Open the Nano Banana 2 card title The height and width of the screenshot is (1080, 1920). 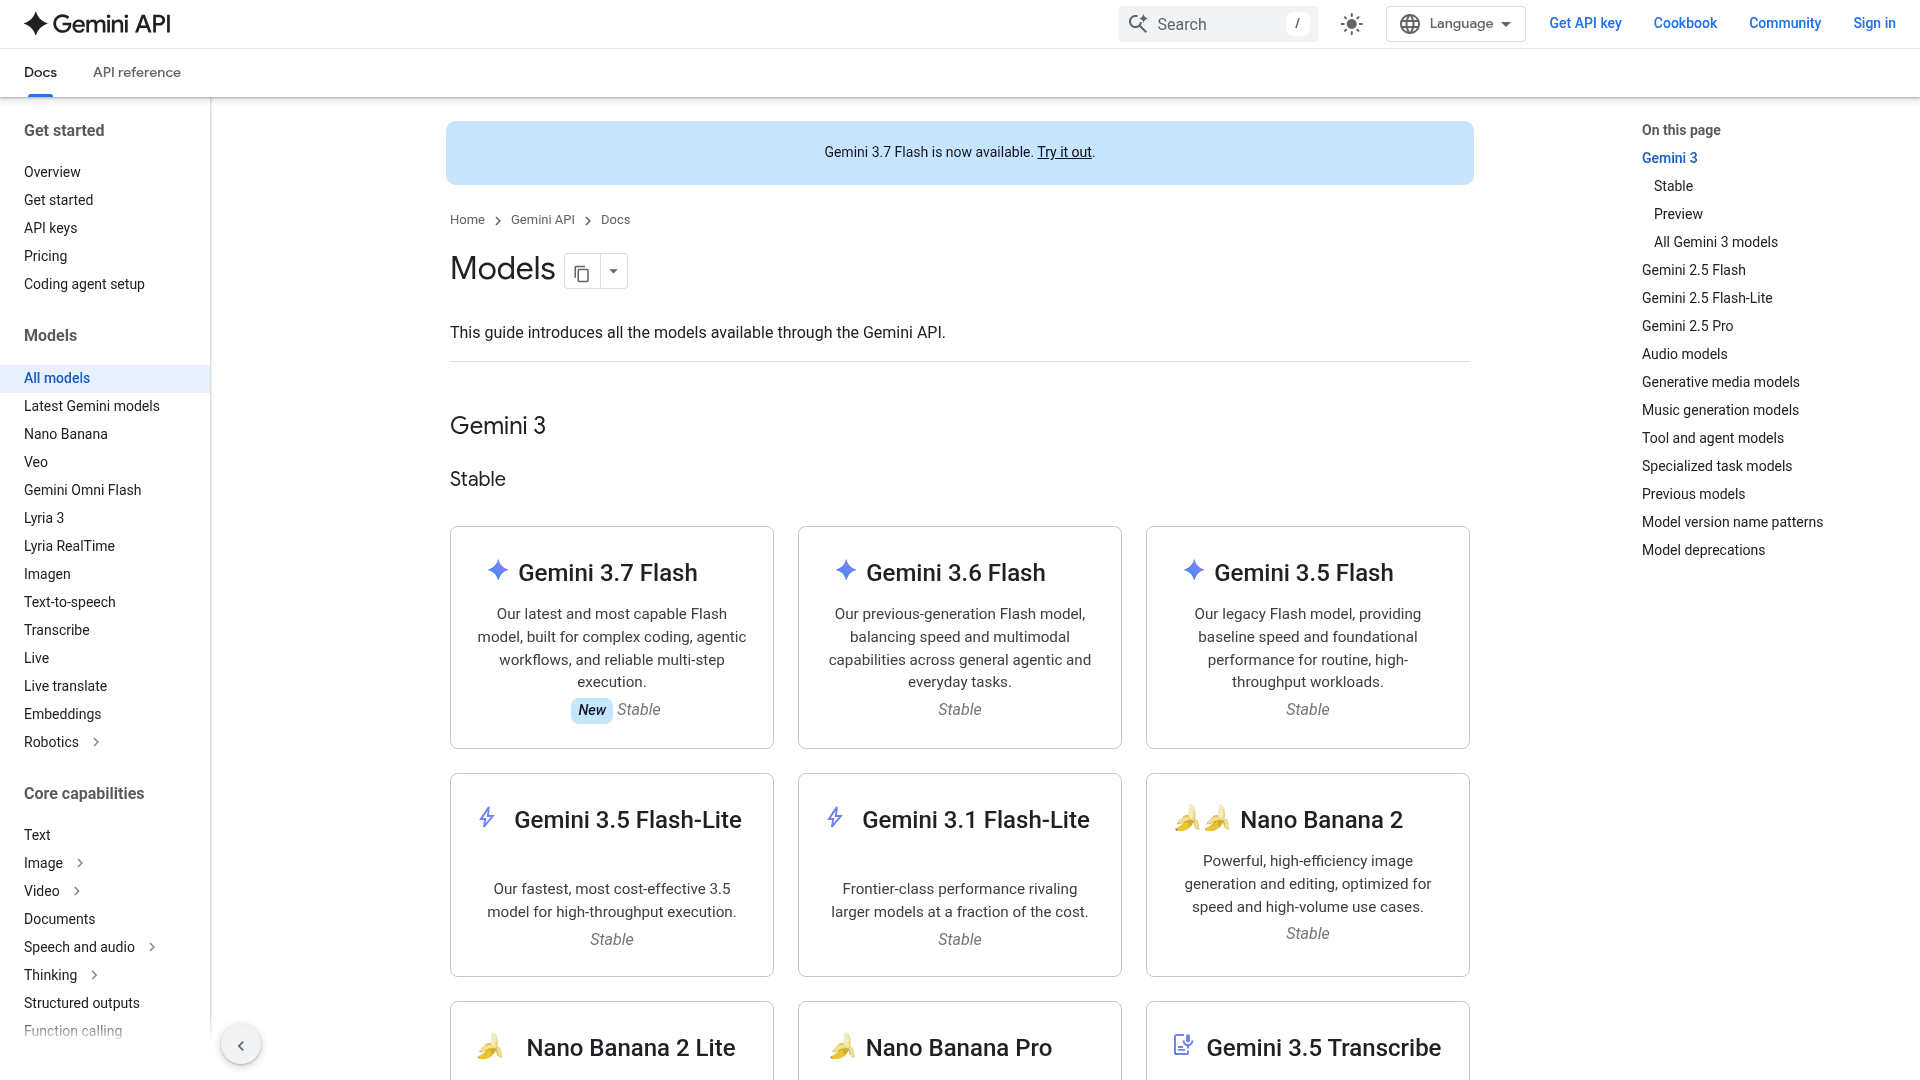1322,820
